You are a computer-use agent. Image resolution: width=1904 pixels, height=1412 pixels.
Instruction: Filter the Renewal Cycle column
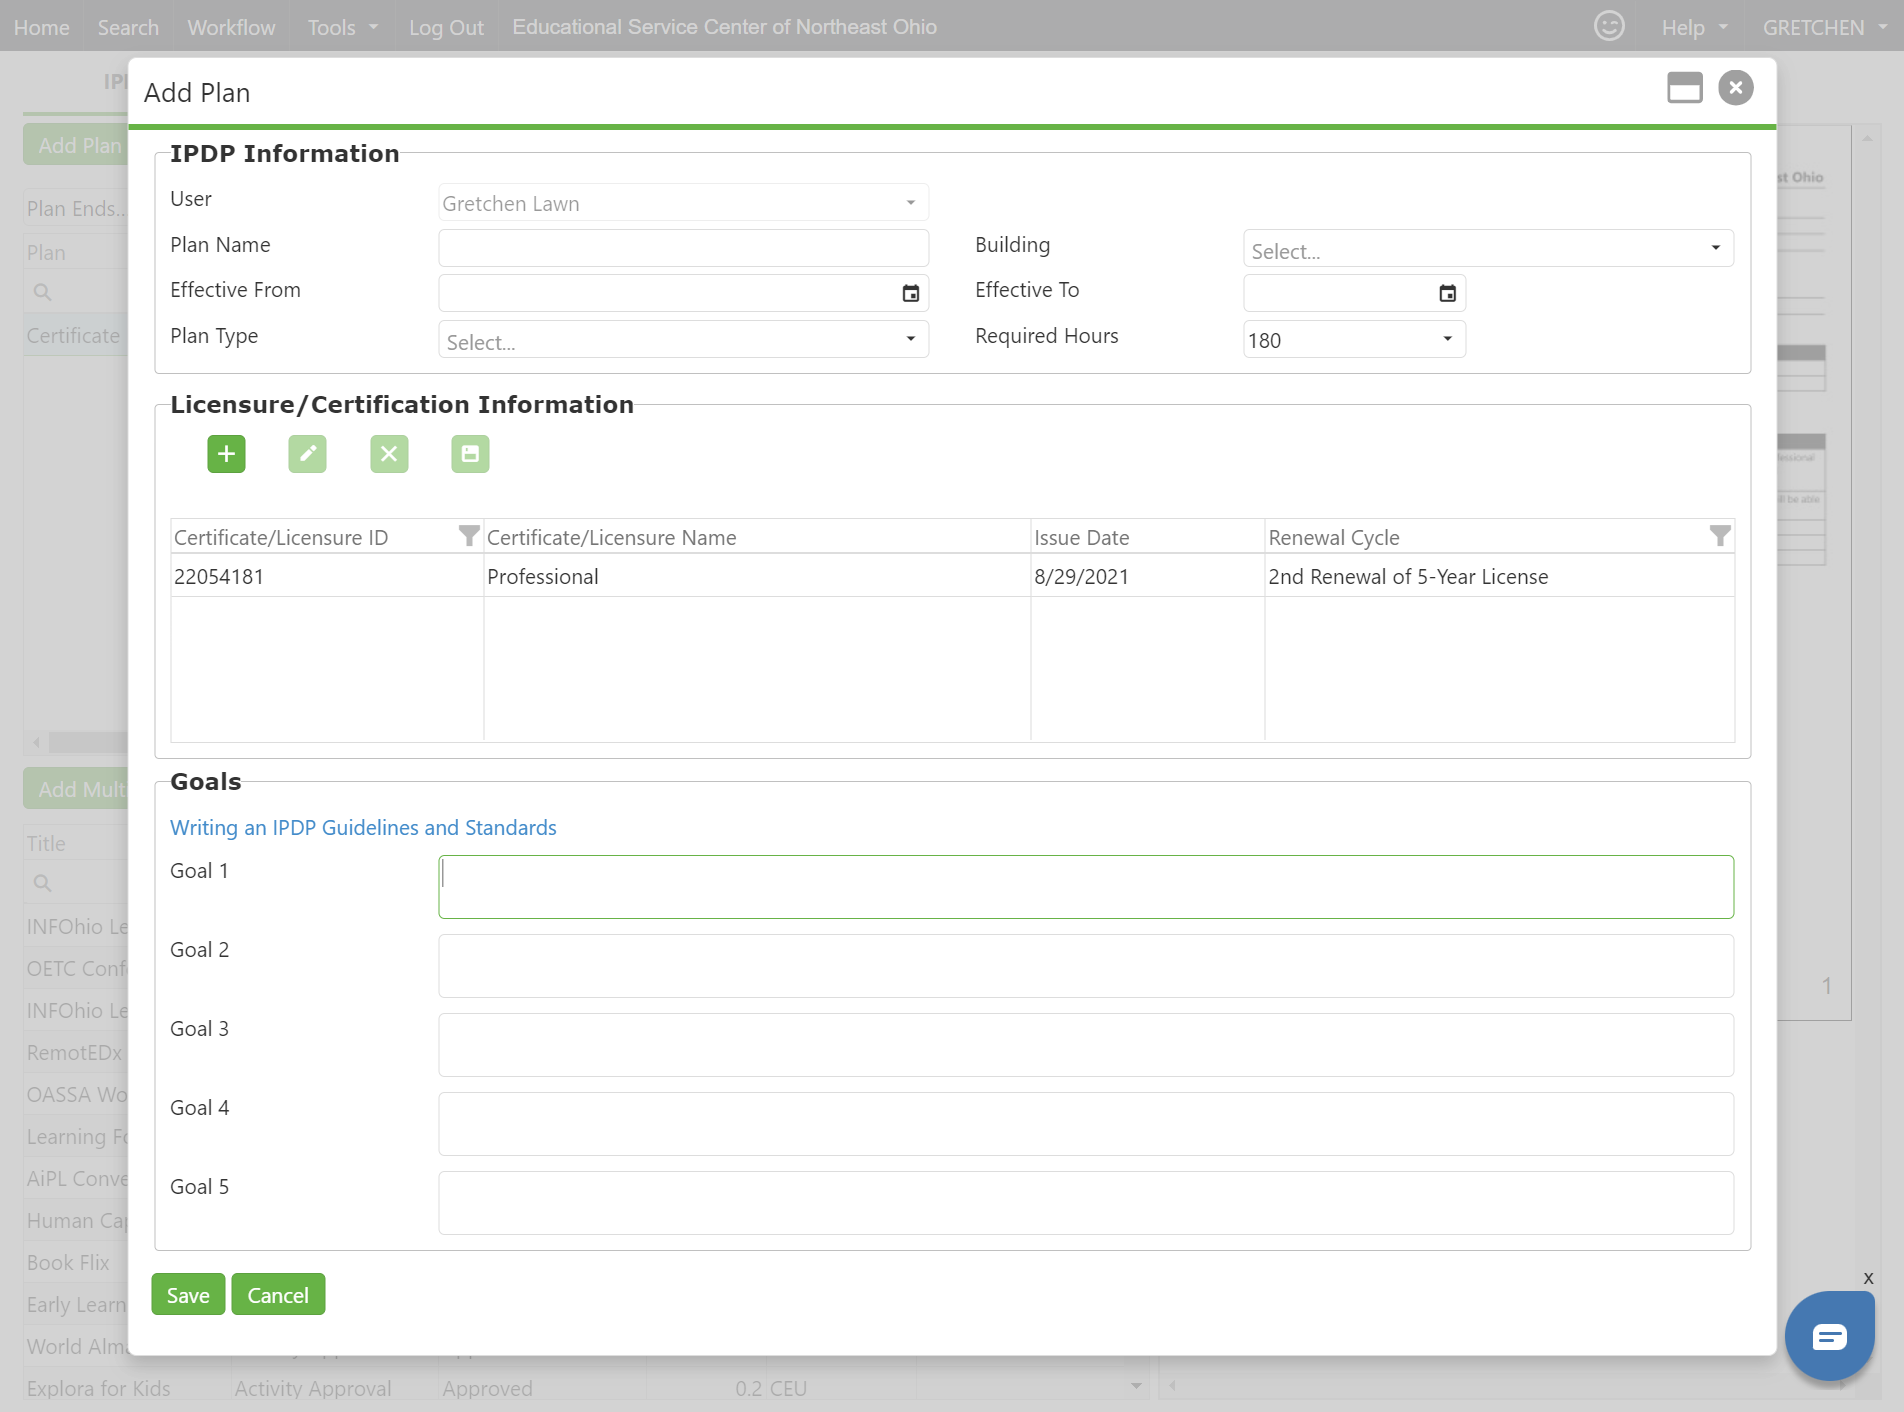tap(1720, 536)
